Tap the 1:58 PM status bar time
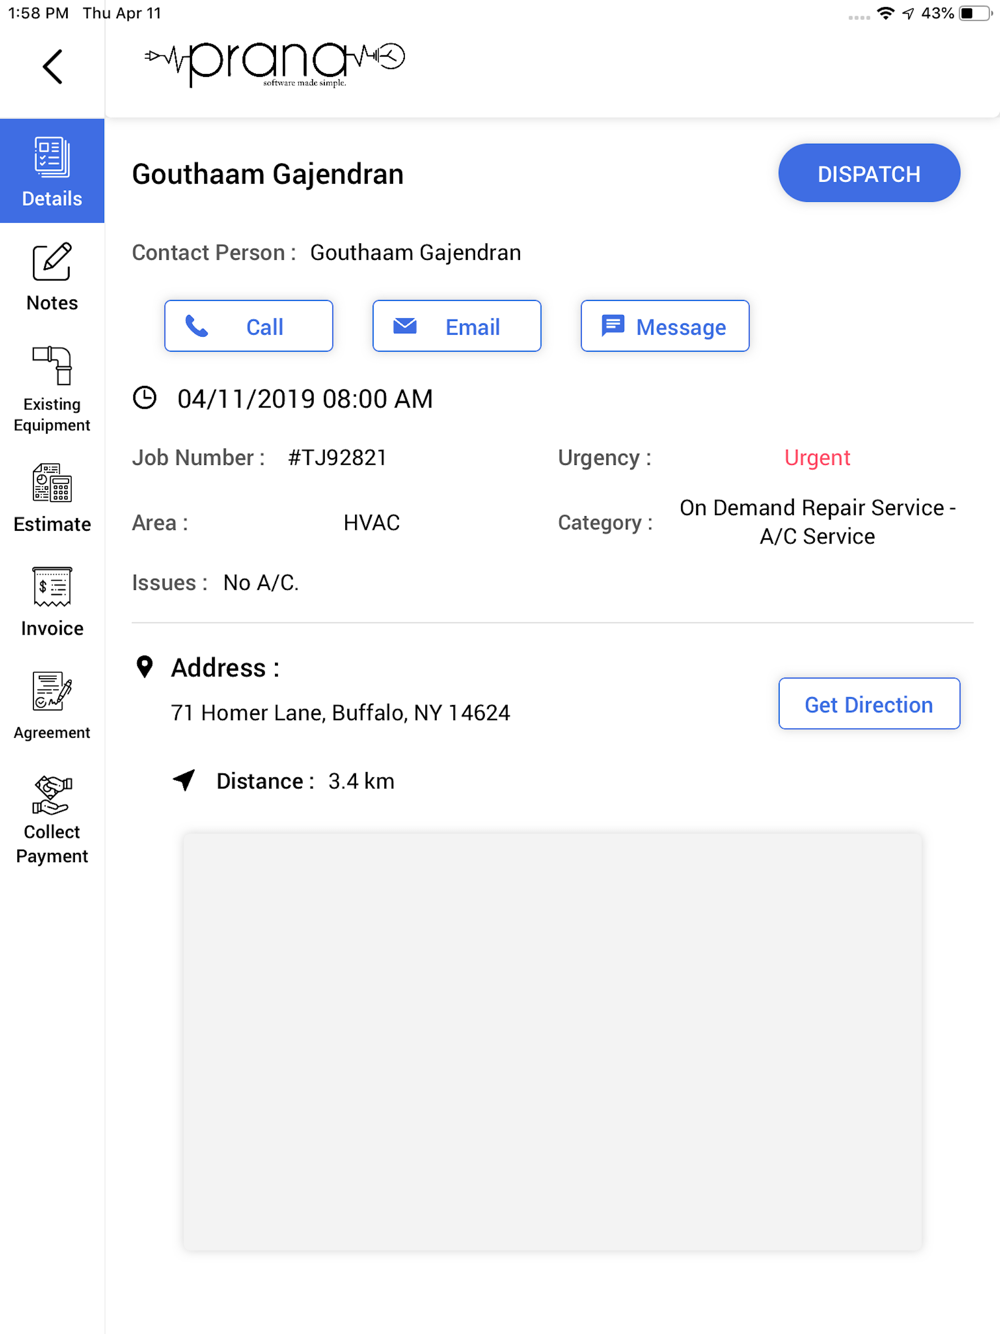This screenshot has width=1000, height=1334. [38, 13]
